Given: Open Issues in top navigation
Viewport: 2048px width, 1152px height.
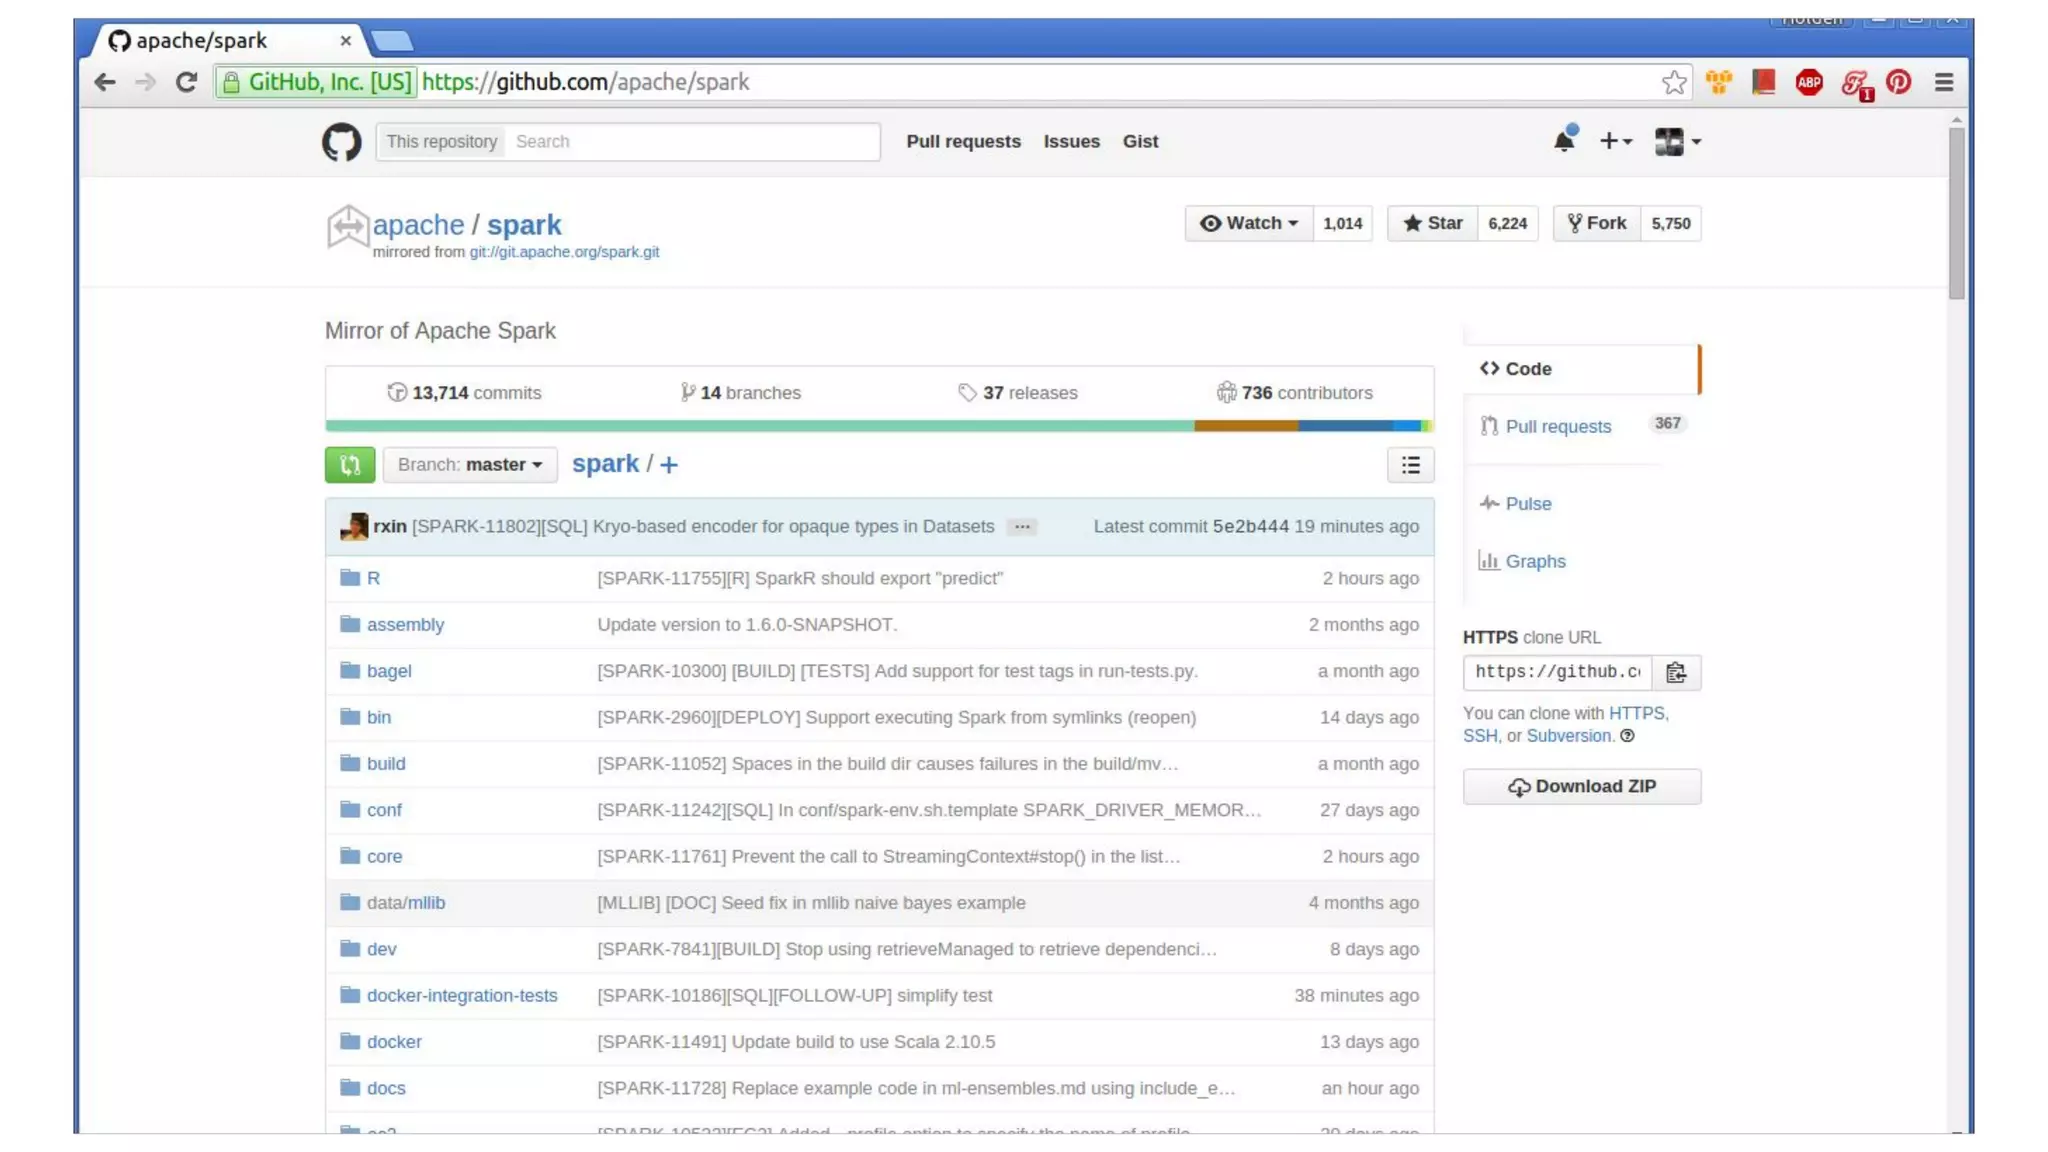Looking at the screenshot, I should point(1071,141).
